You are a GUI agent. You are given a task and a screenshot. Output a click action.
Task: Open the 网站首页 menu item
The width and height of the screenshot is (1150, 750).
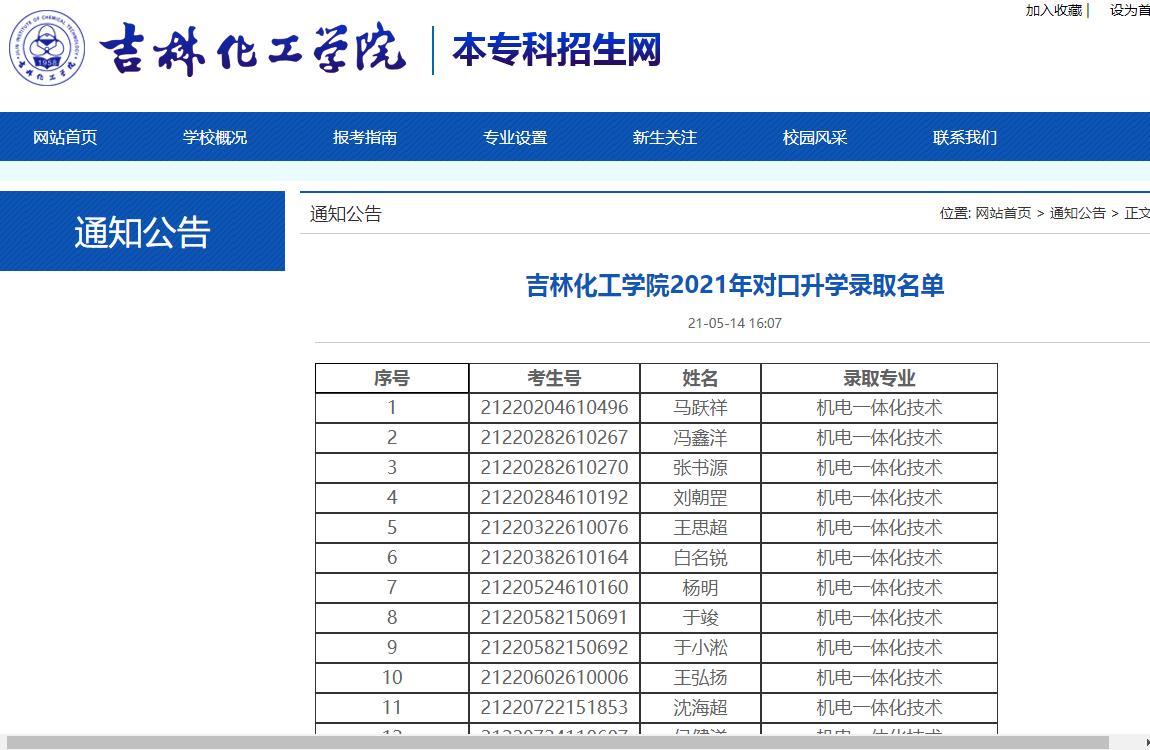tap(65, 137)
